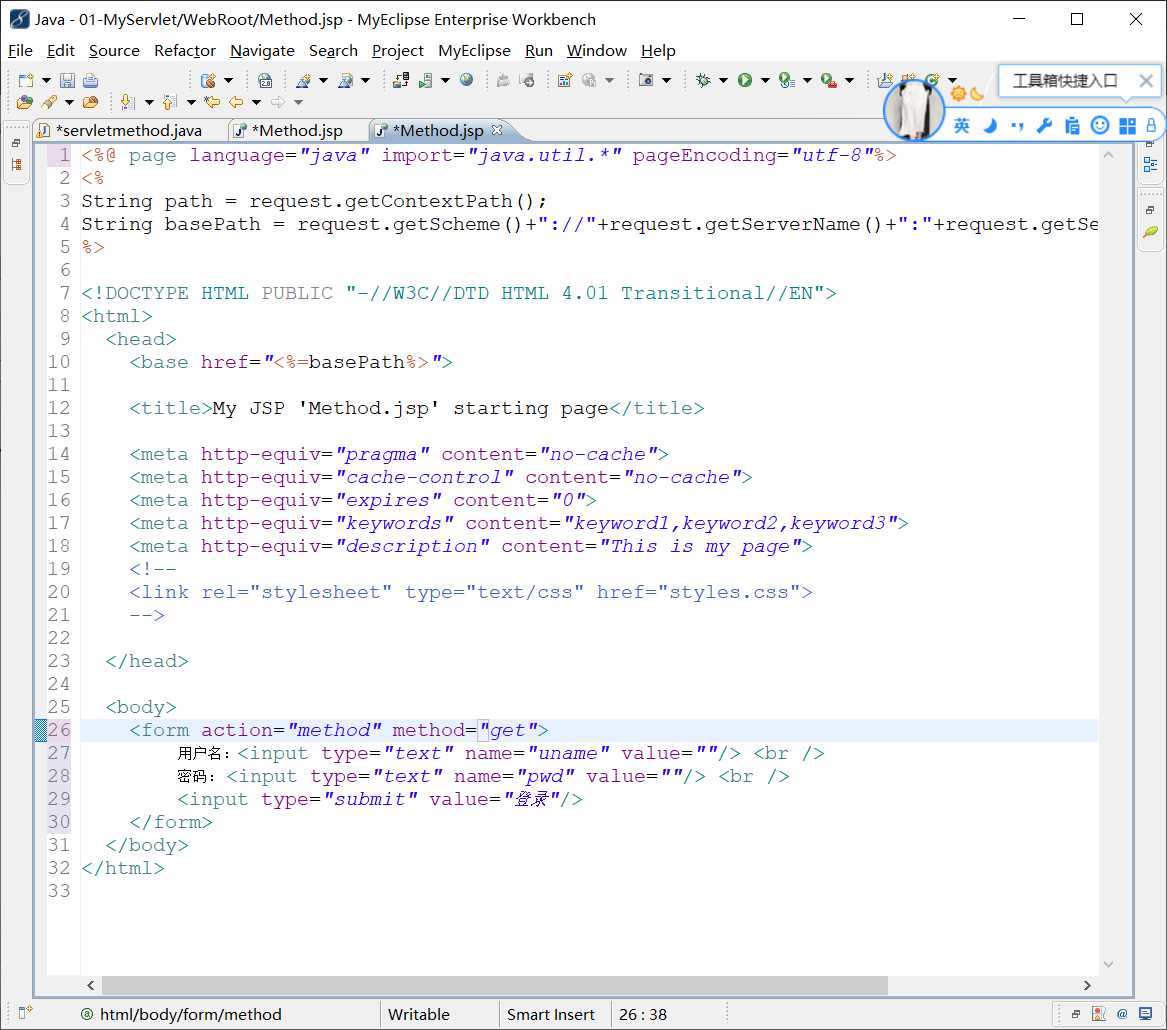Image resolution: width=1167 pixels, height=1030 pixels.
Task: Click the Forward navigation grey arrow
Action: pyautogui.click(x=278, y=102)
